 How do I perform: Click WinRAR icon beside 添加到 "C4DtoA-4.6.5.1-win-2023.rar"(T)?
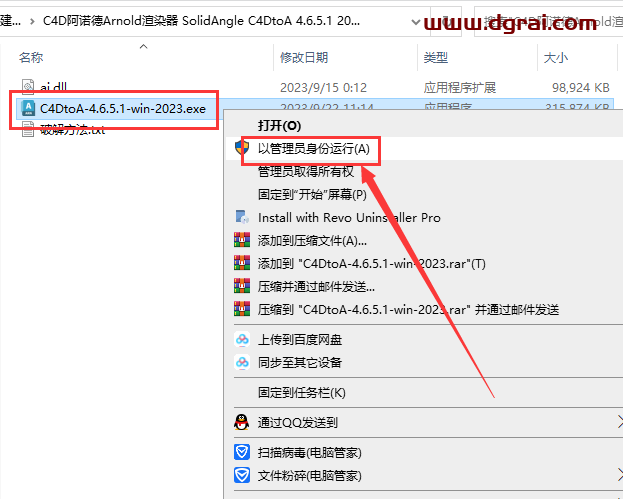point(242,263)
